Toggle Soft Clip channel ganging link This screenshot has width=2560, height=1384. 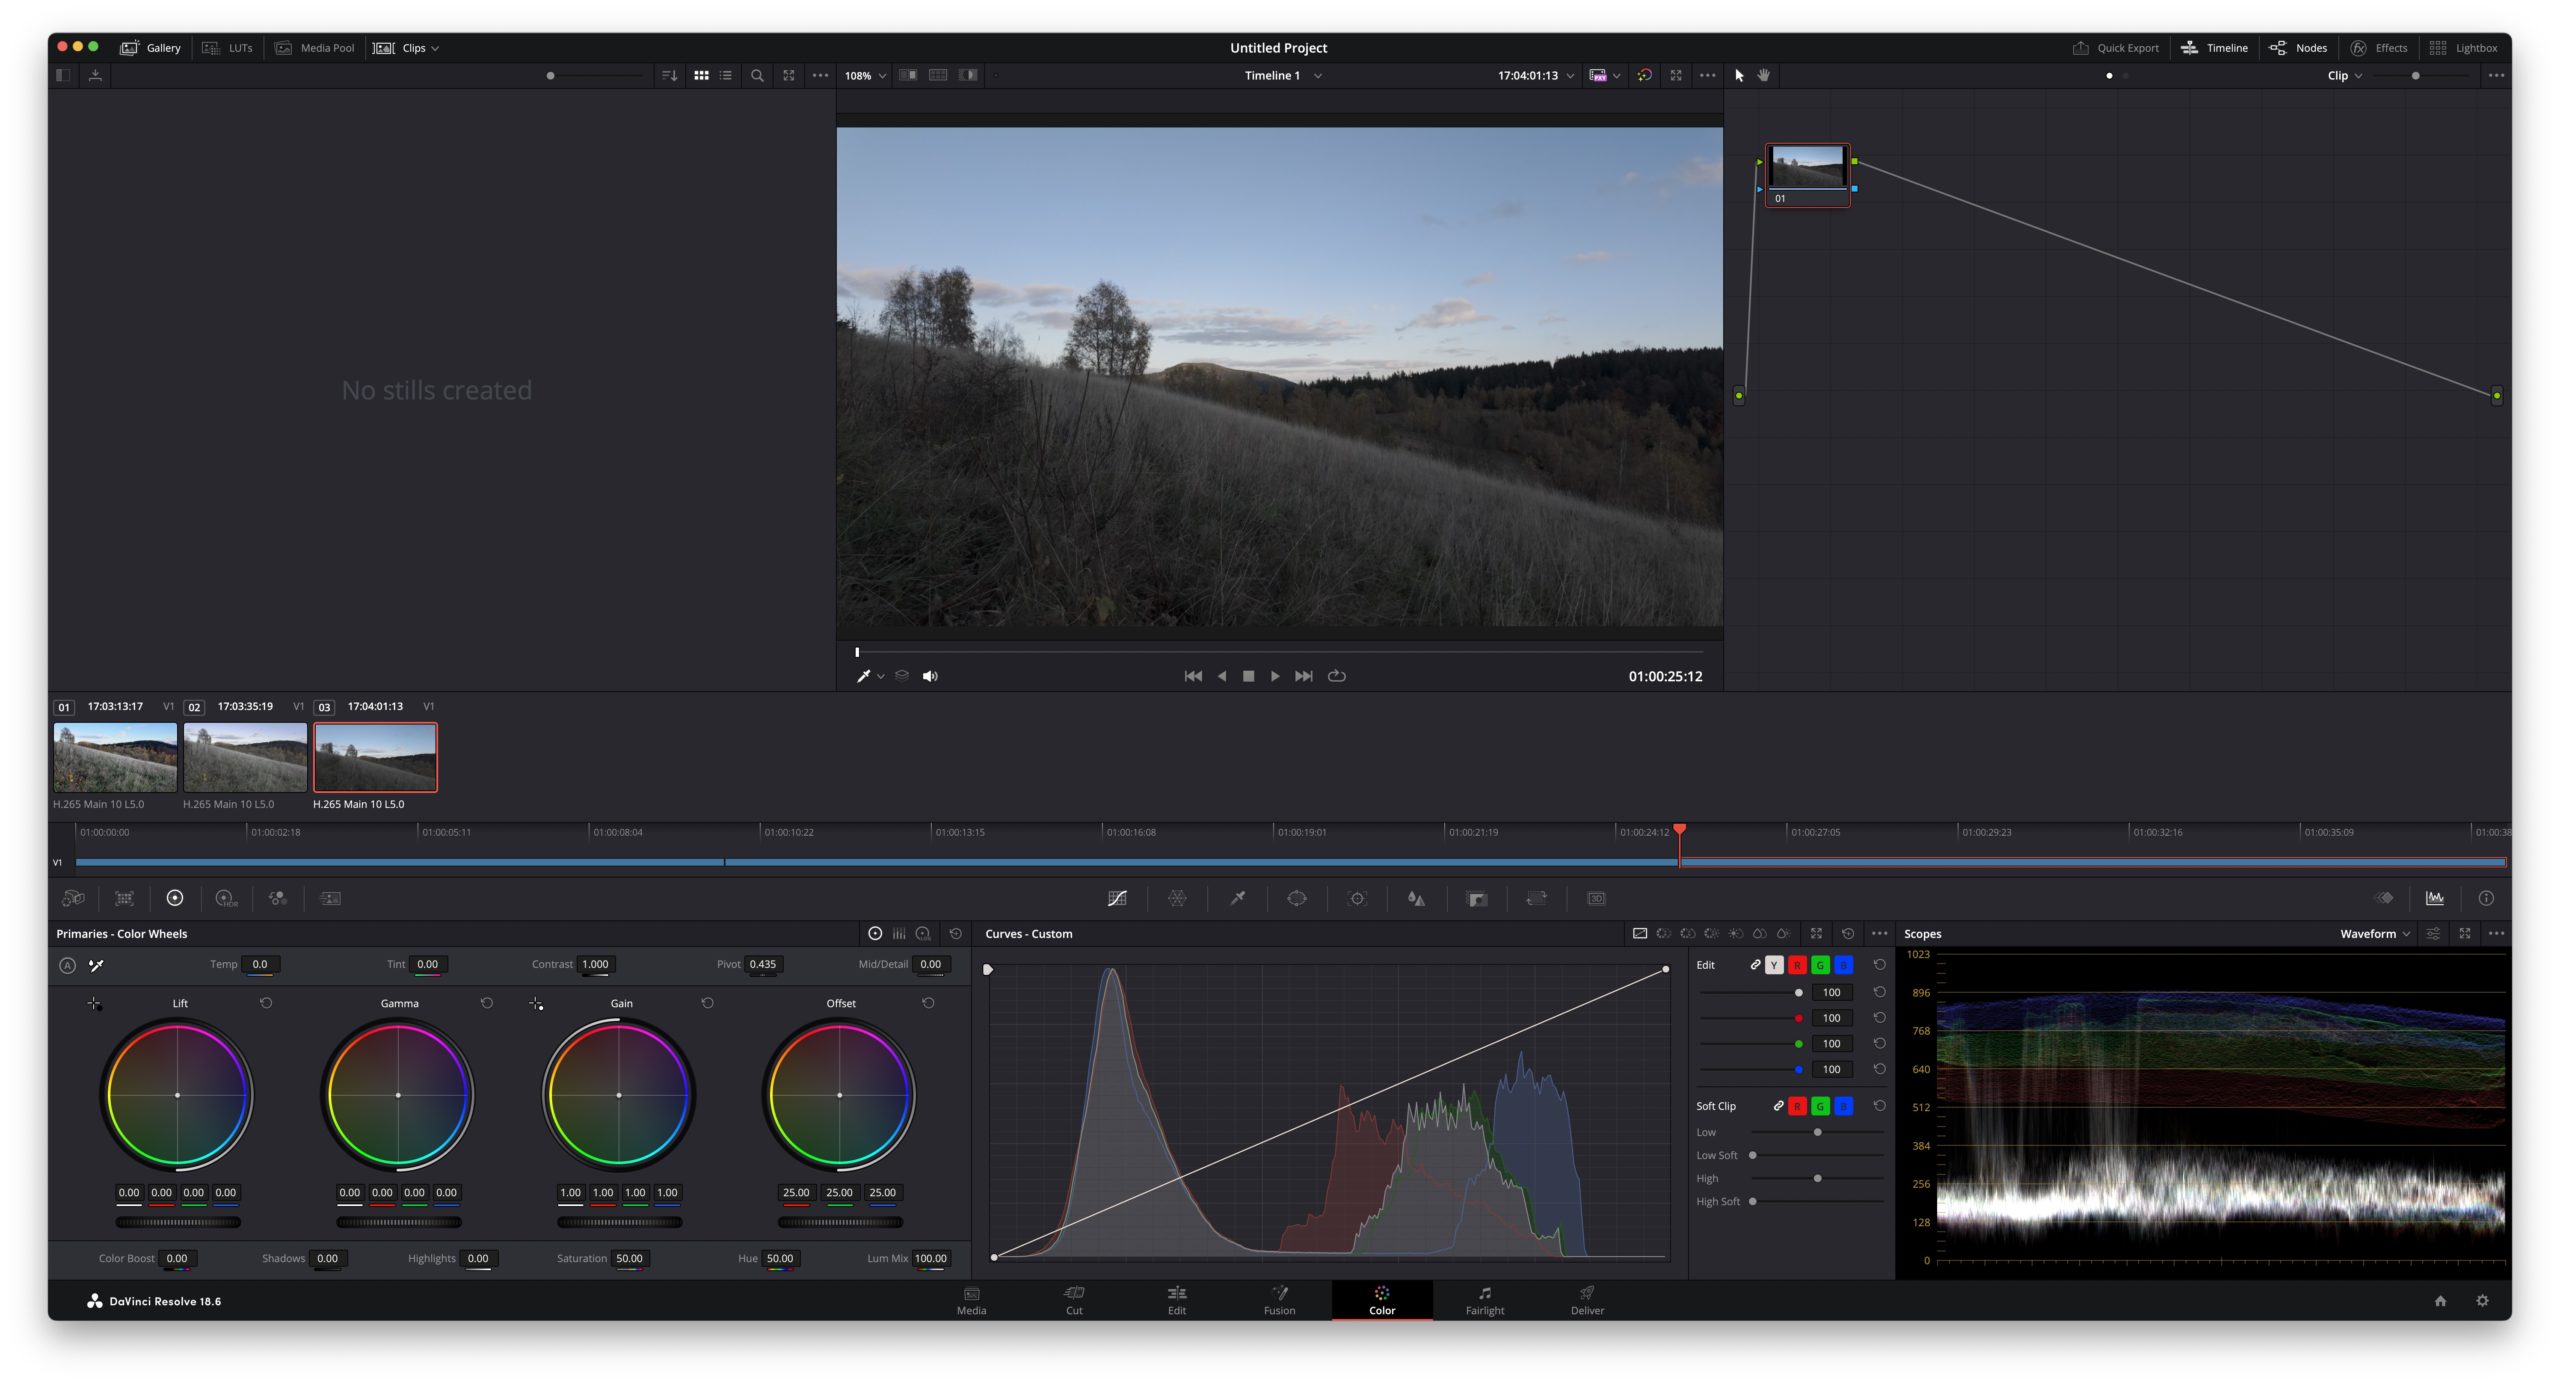(x=1778, y=1105)
